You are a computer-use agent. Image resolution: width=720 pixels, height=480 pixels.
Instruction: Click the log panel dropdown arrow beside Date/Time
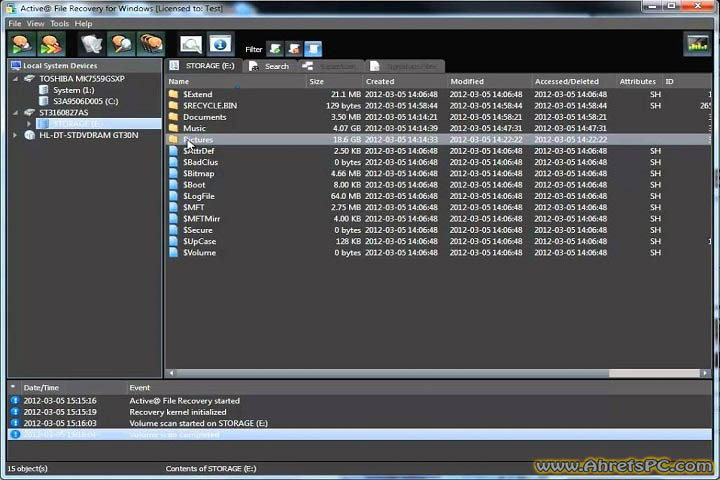pos(13,387)
